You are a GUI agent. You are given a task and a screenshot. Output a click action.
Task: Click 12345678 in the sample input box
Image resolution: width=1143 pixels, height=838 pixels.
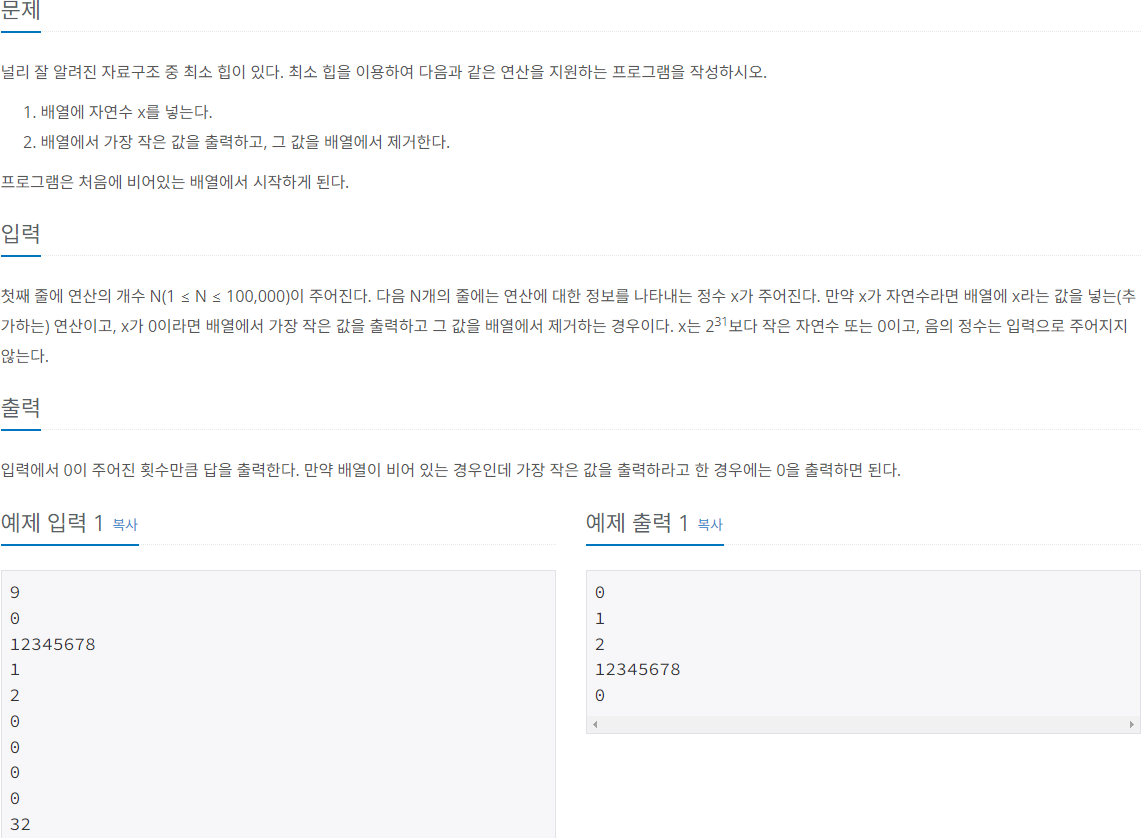tap(52, 644)
